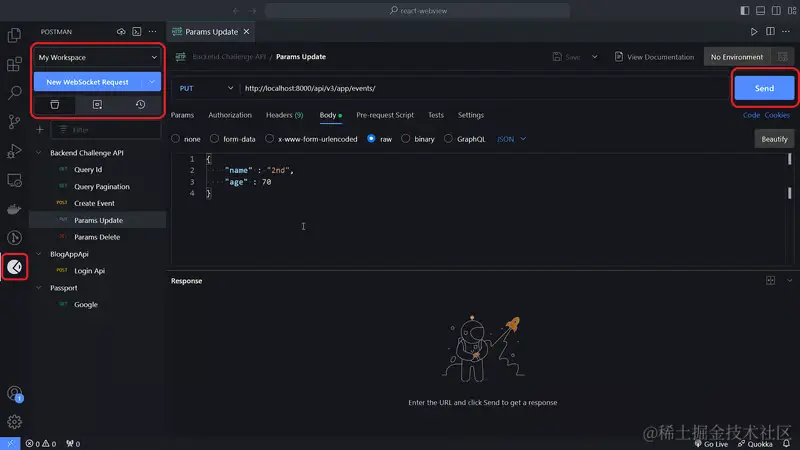Open the Manage gear icon

tap(14, 421)
